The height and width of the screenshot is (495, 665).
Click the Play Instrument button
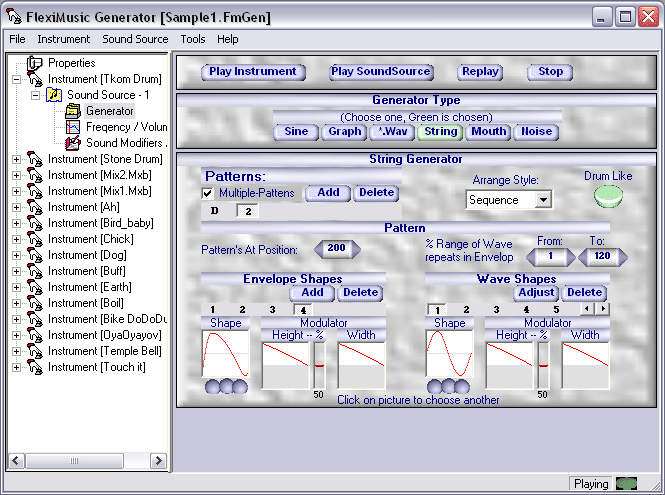point(253,72)
